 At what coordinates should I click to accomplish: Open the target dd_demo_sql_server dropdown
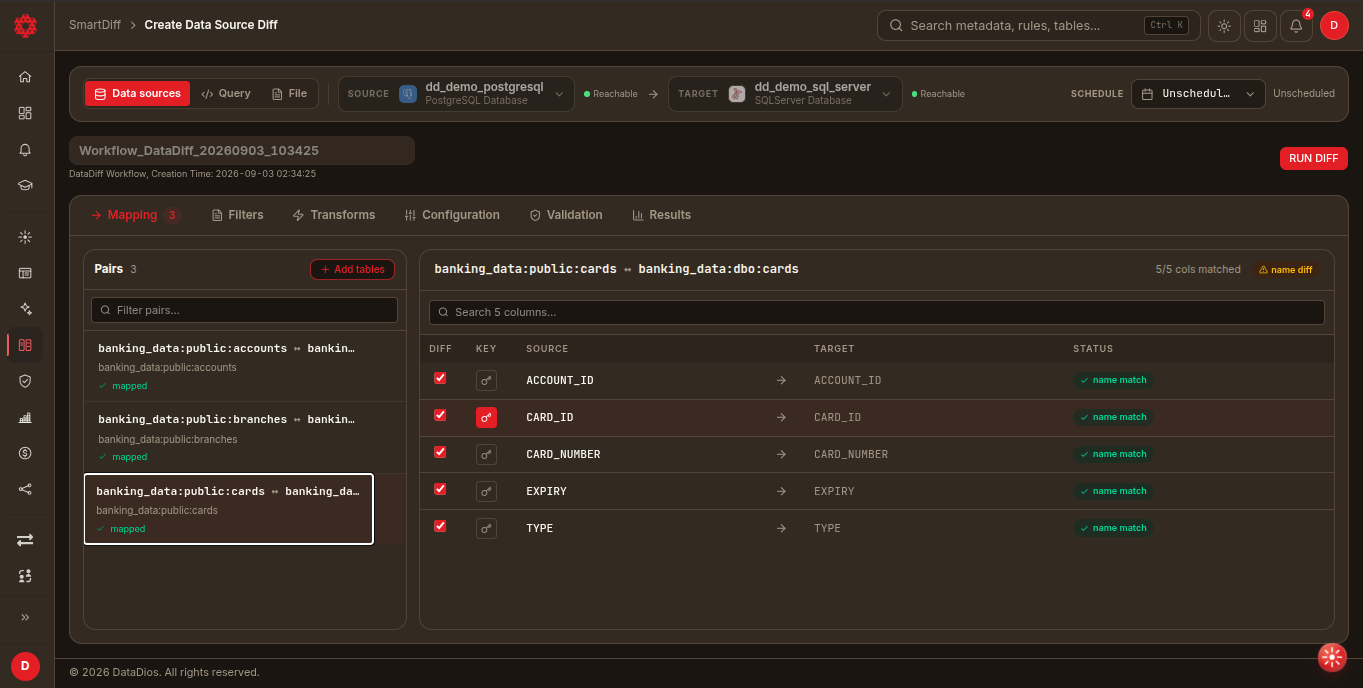click(785, 93)
